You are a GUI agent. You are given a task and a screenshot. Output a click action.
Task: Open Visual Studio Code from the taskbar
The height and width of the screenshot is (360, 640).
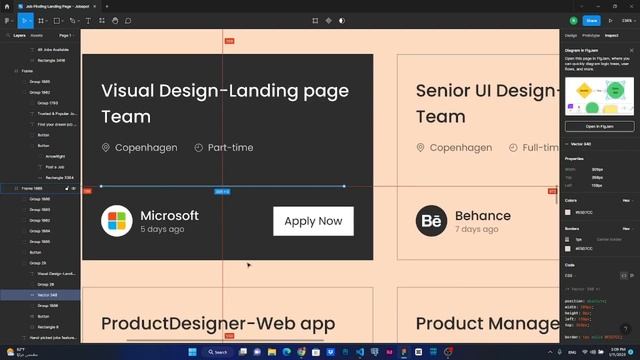[x=360, y=352]
